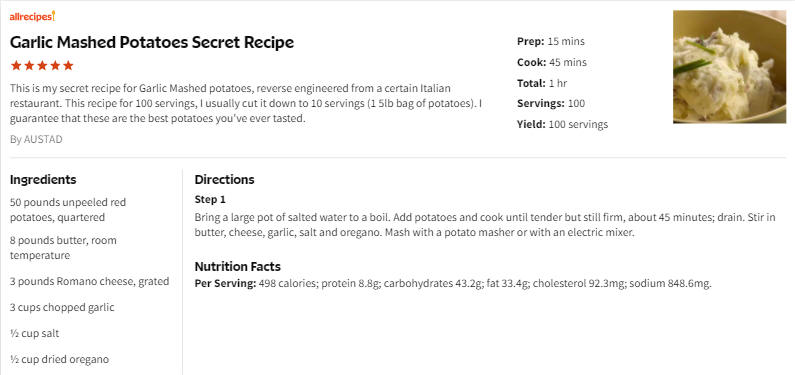Select the Directions heading
Image resolution: width=795 pixels, height=375 pixels.
click(225, 179)
